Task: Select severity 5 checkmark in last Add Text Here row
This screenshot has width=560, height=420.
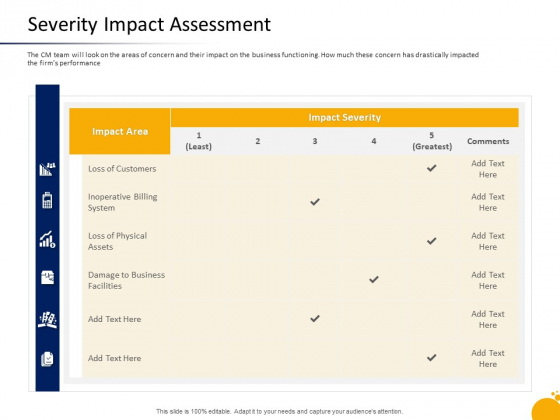Action: (431, 357)
